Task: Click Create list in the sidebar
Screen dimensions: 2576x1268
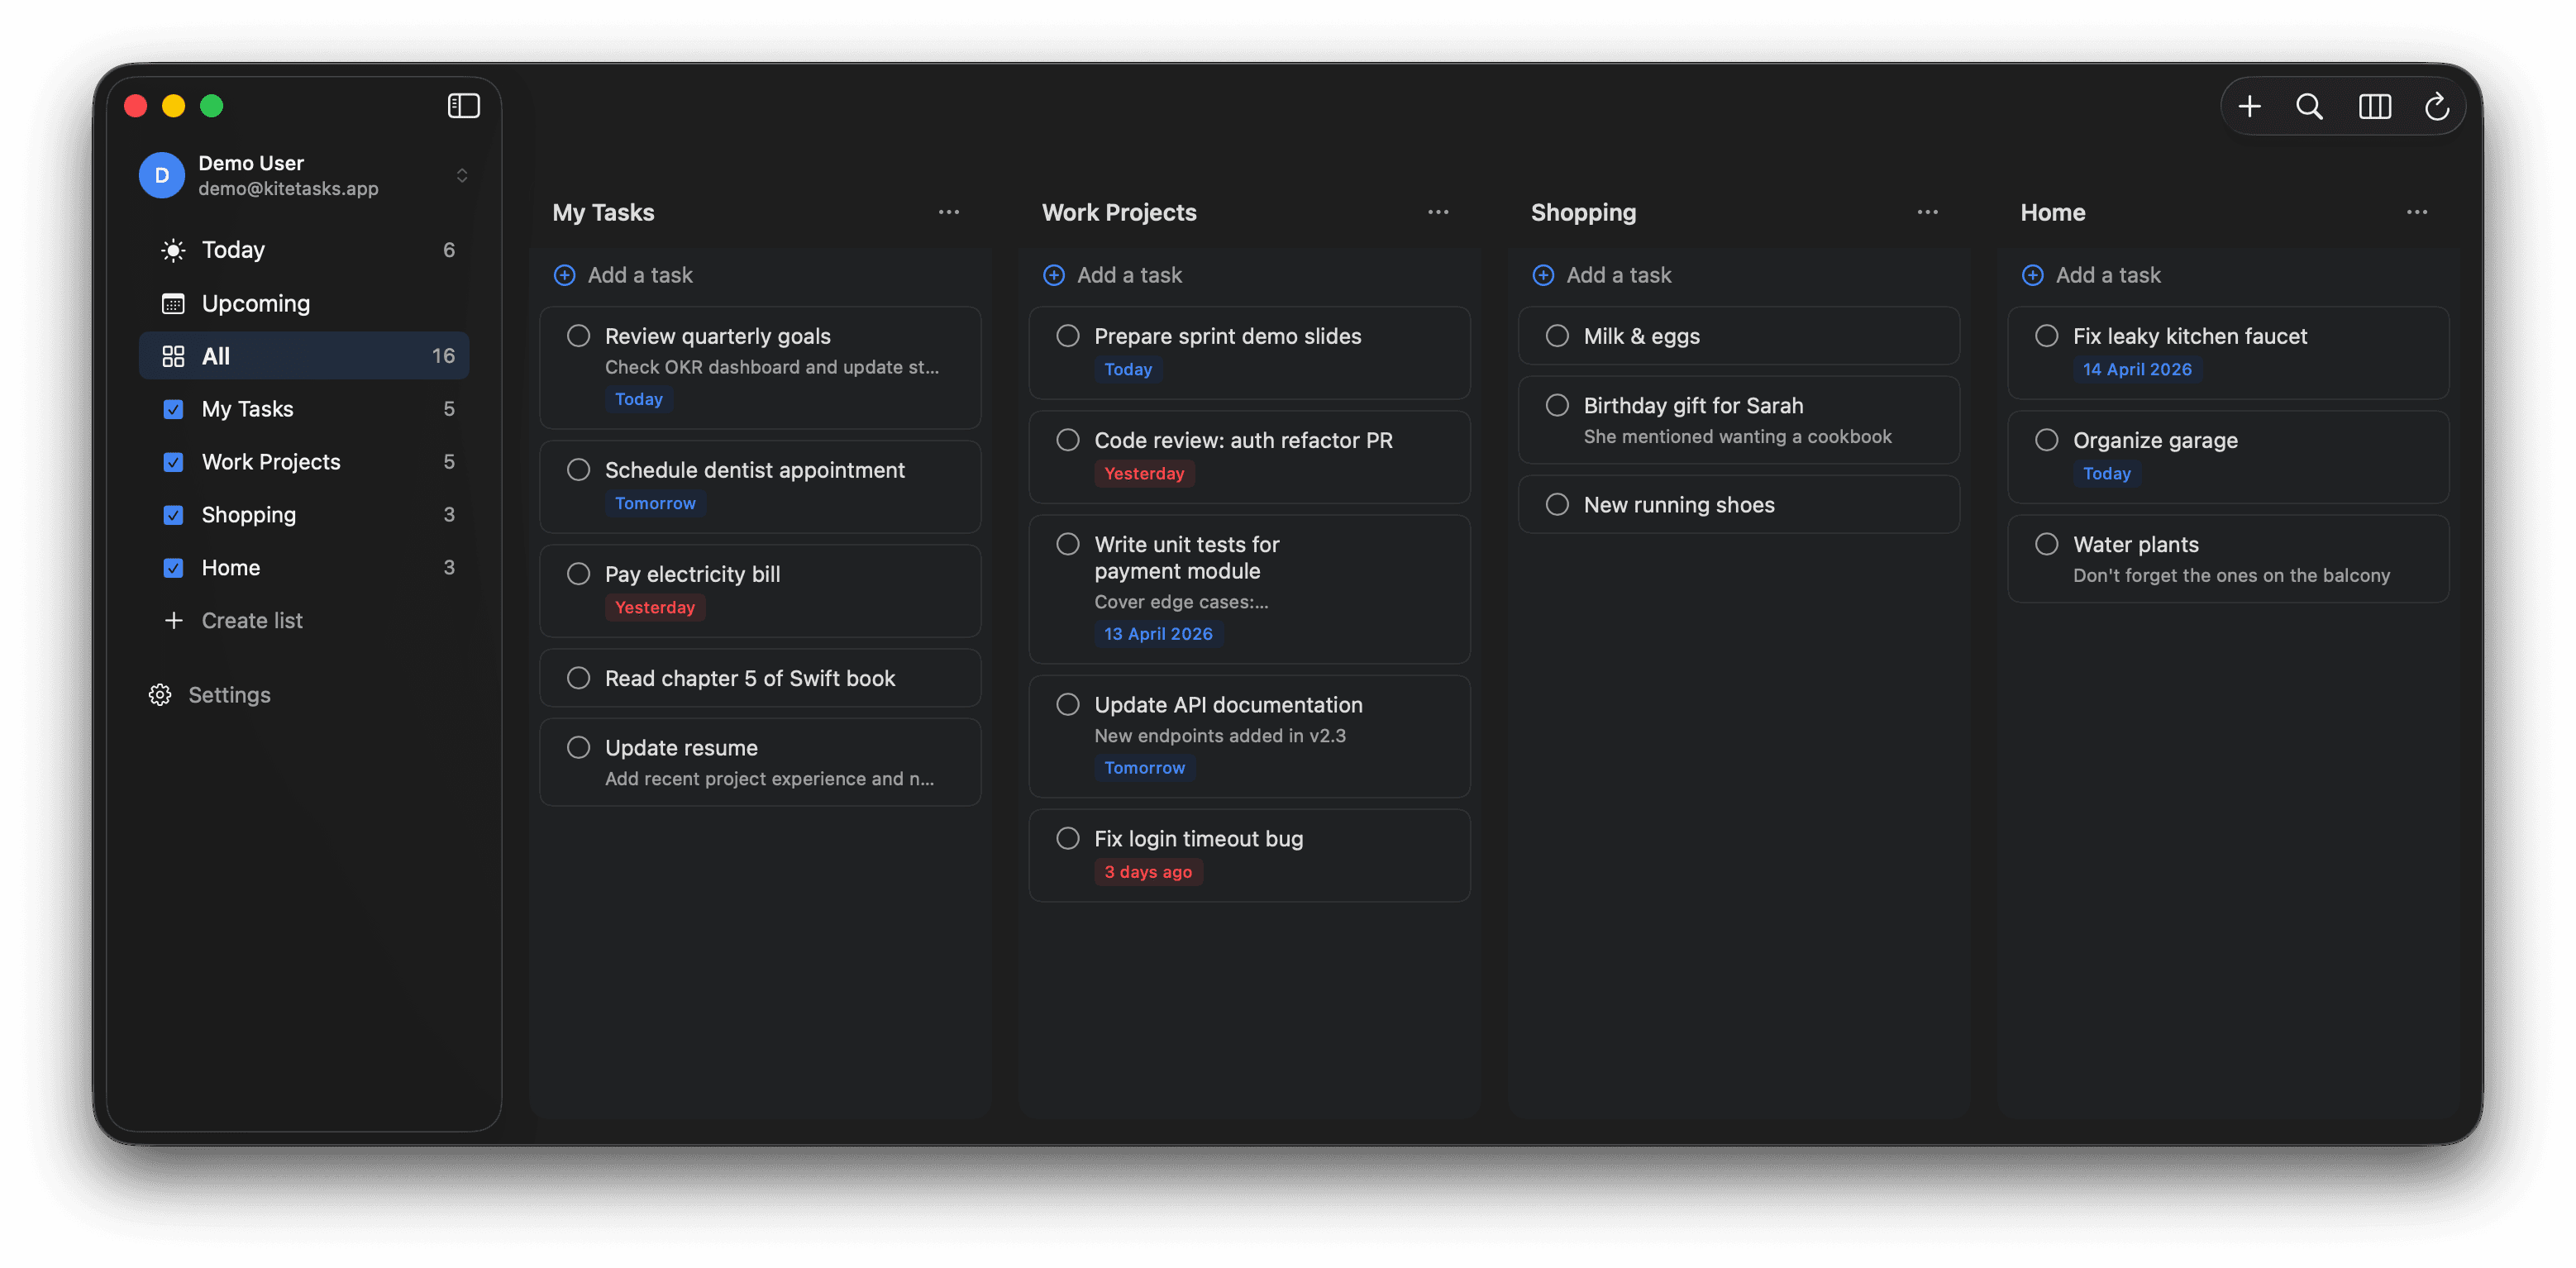Action: point(251,620)
